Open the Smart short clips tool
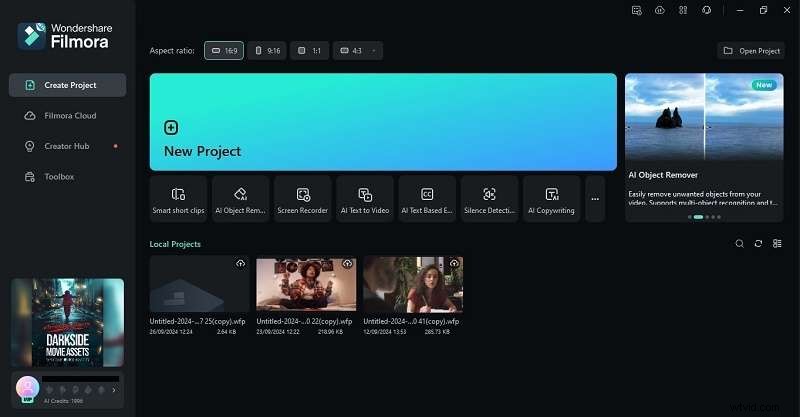The width and height of the screenshot is (800, 417). point(178,199)
